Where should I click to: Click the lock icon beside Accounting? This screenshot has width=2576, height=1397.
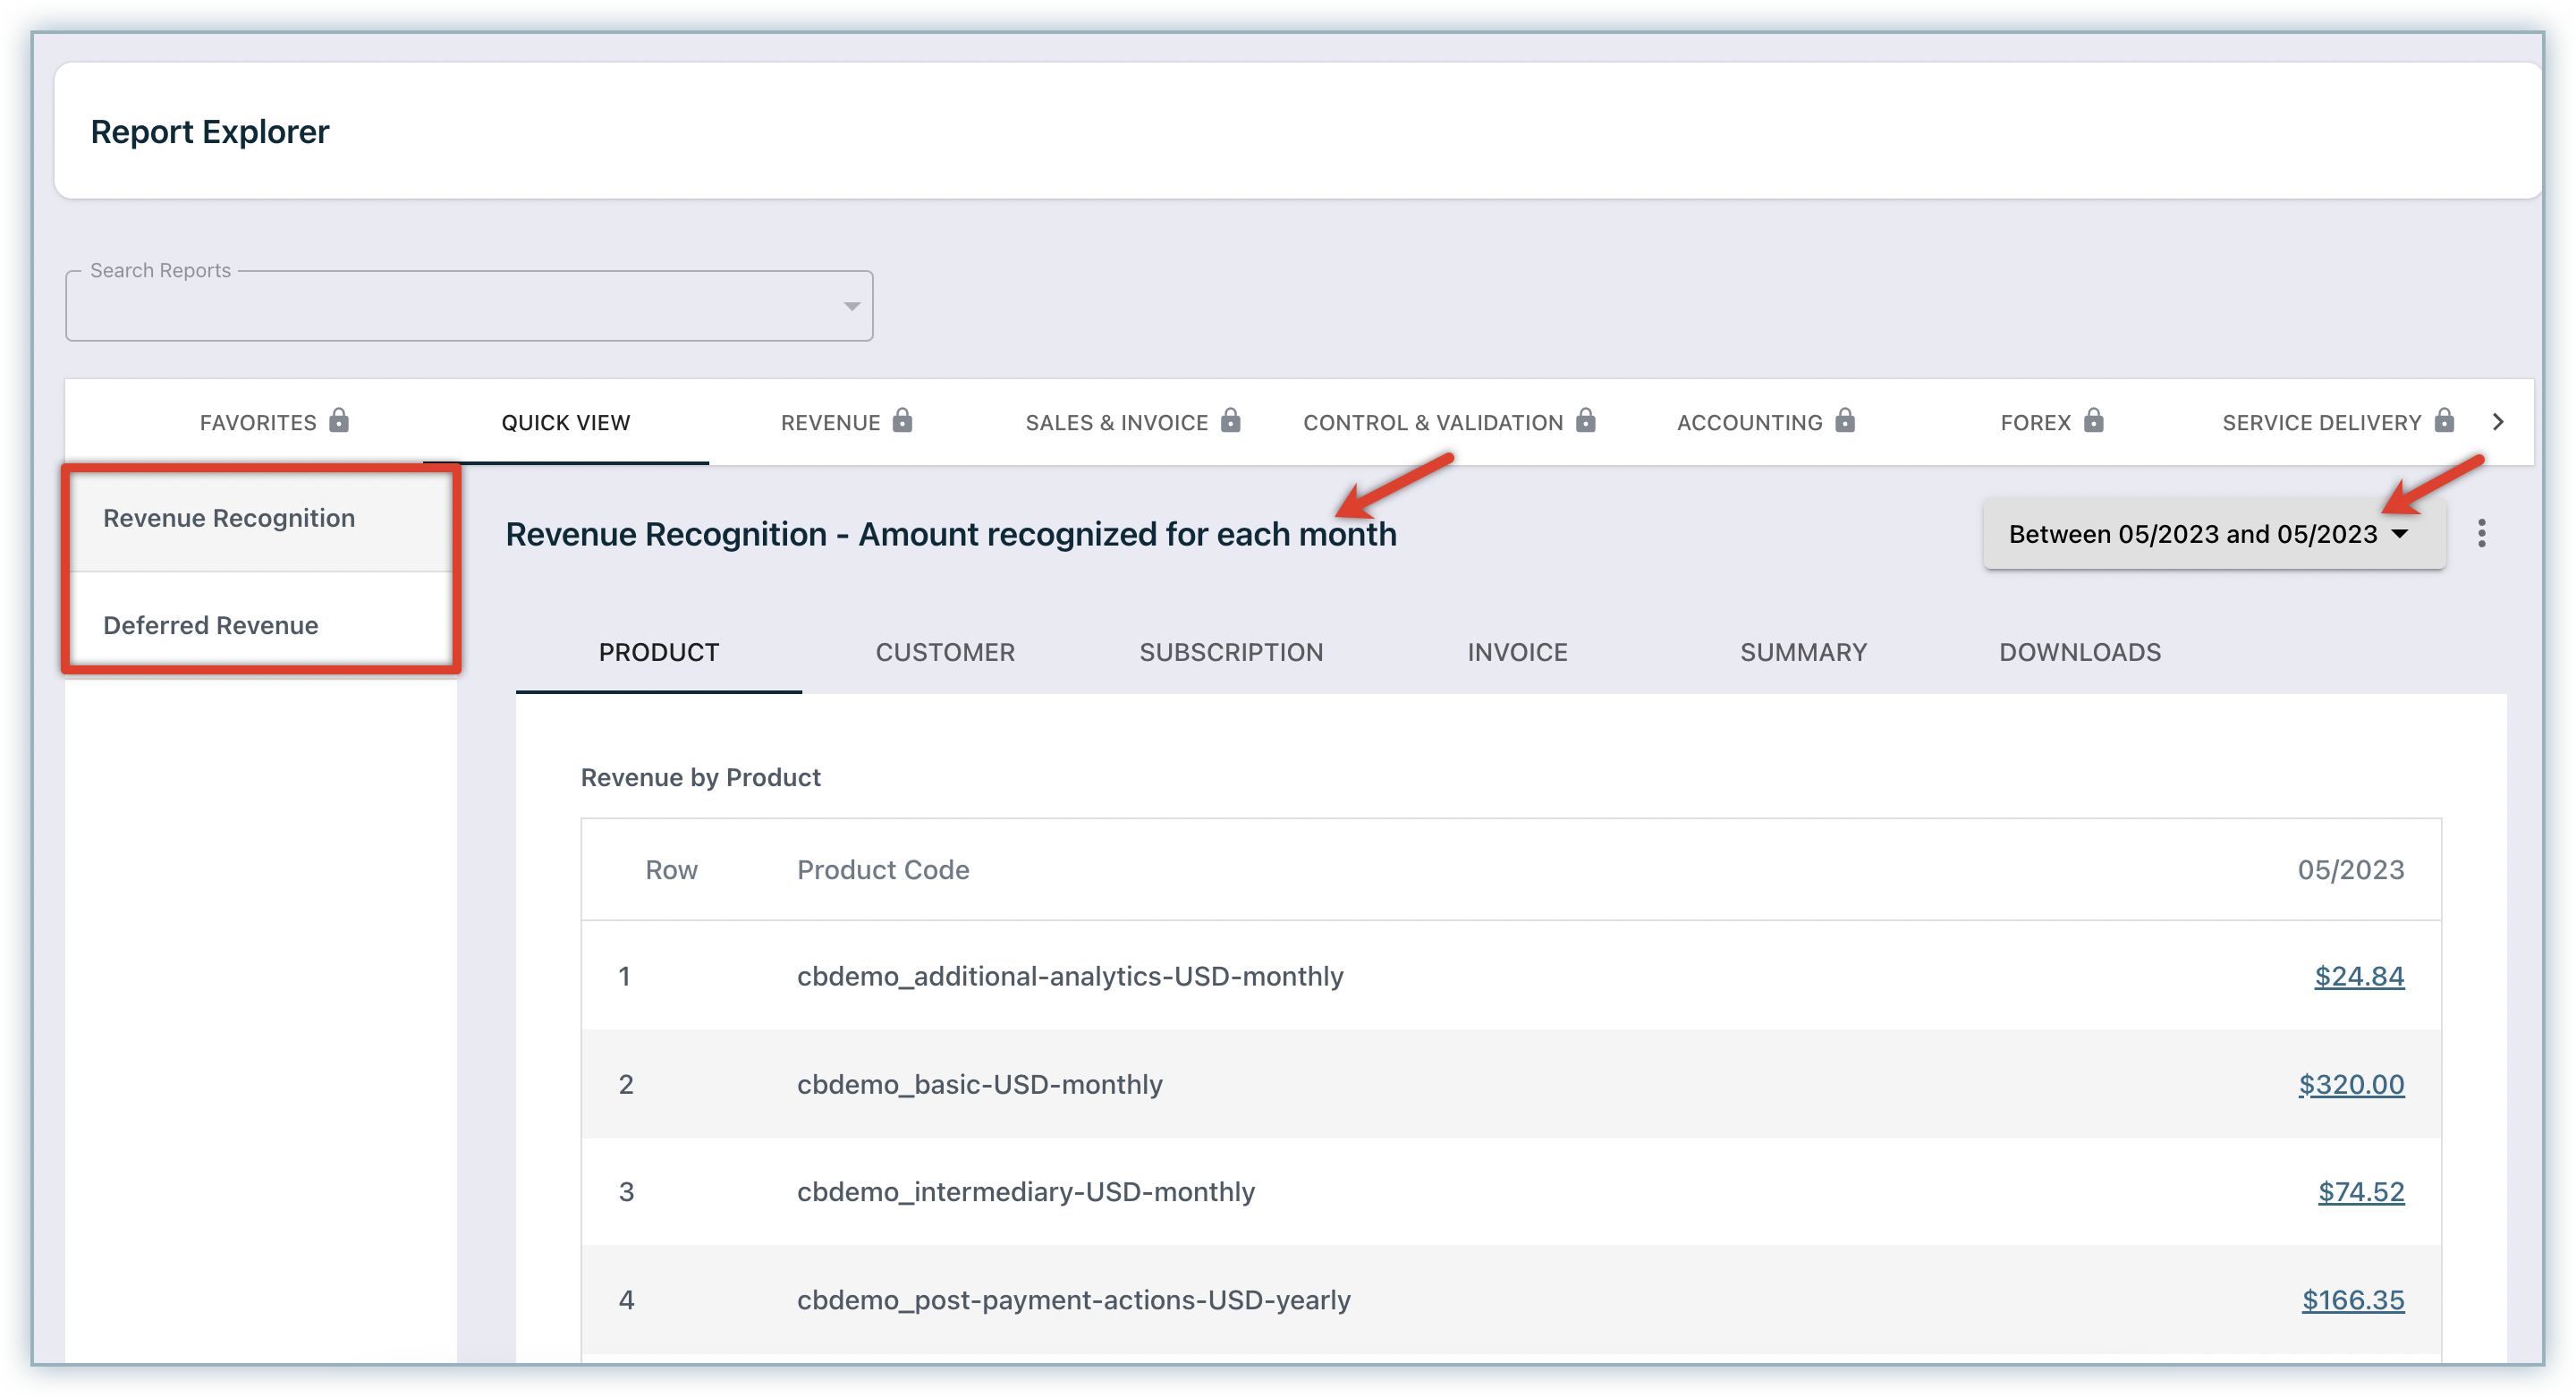pyautogui.click(x=1845, y=420)
